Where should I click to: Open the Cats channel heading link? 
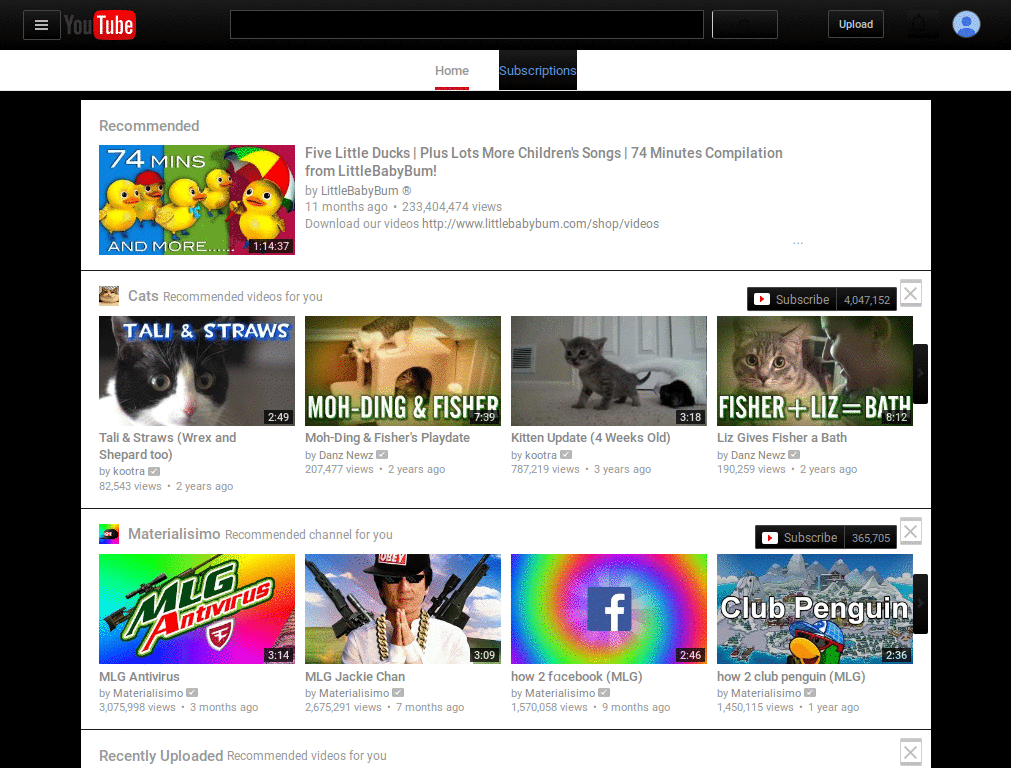[x=143, y=296]
